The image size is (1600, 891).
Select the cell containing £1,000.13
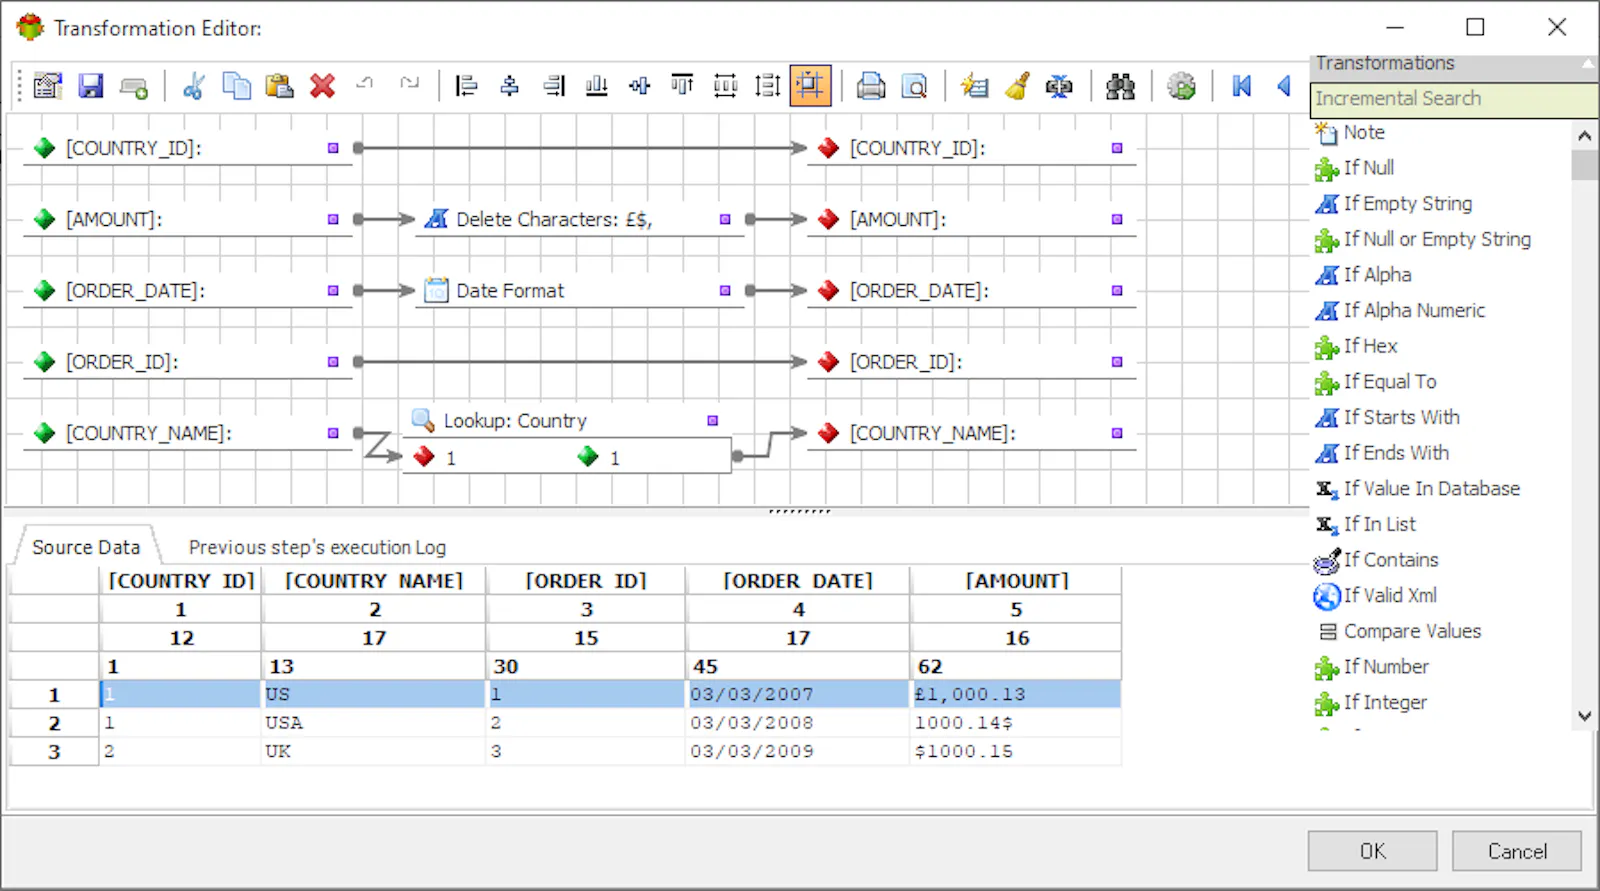click(x=1016, y=694)
